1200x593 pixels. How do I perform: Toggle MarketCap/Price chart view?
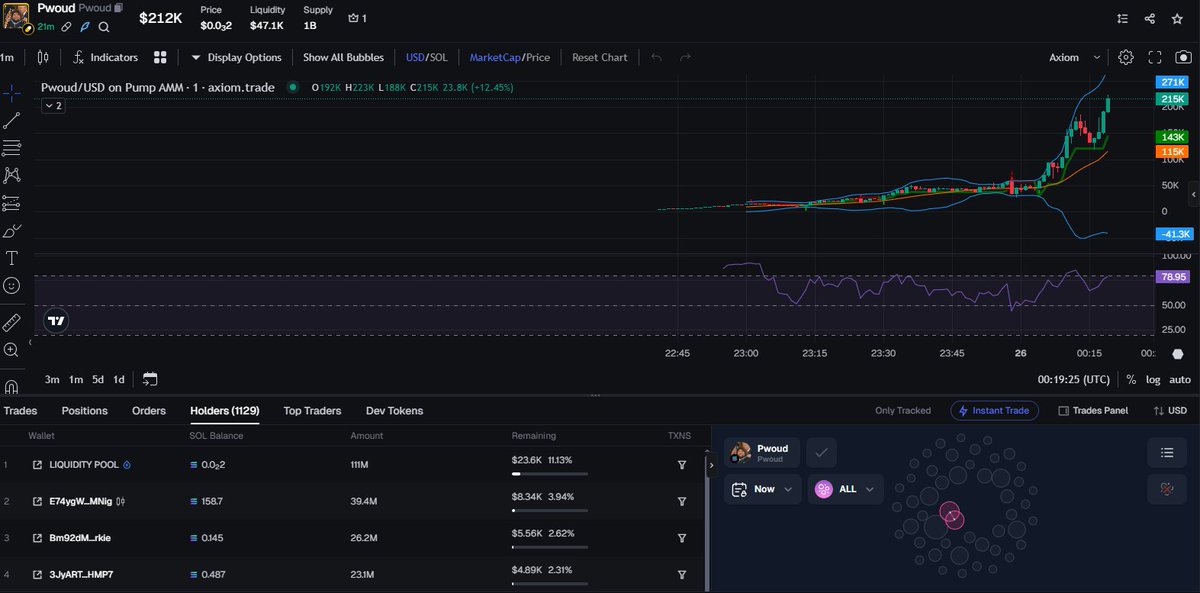click(x=510, y=57)
